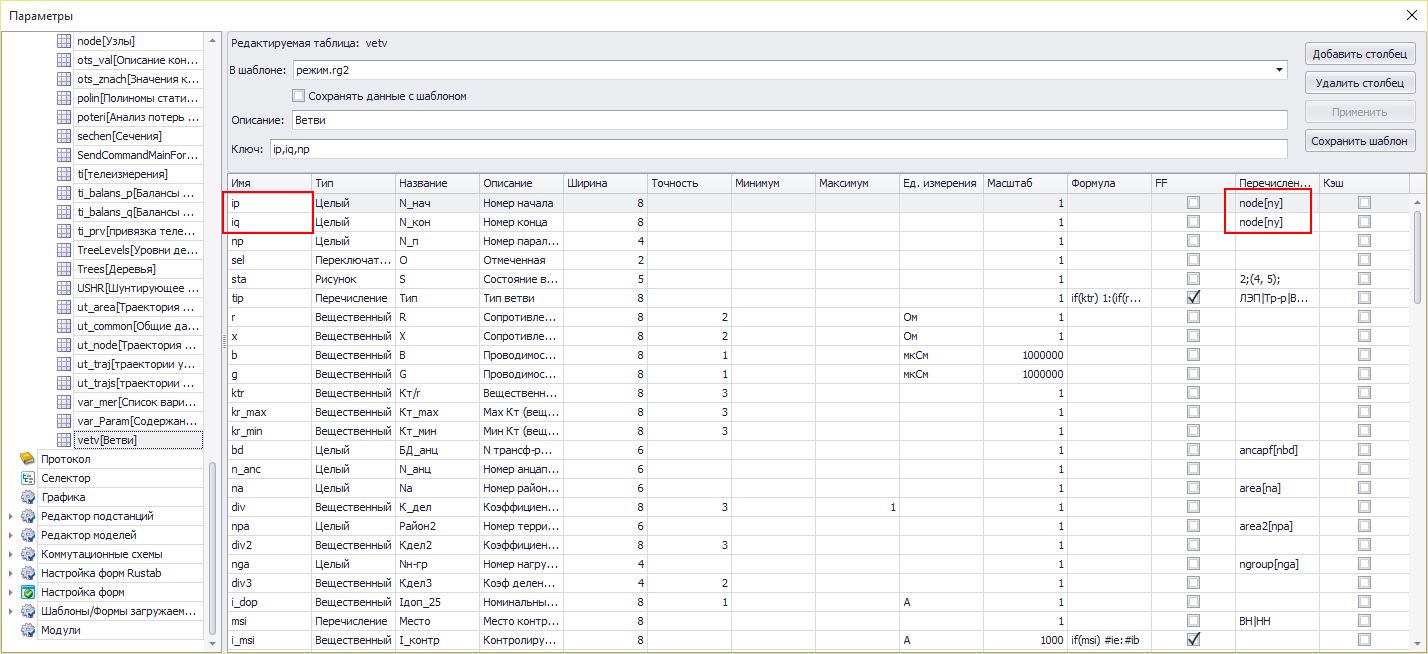Click the poteri table icon
1428x654 pixels.
click(65, 117)
